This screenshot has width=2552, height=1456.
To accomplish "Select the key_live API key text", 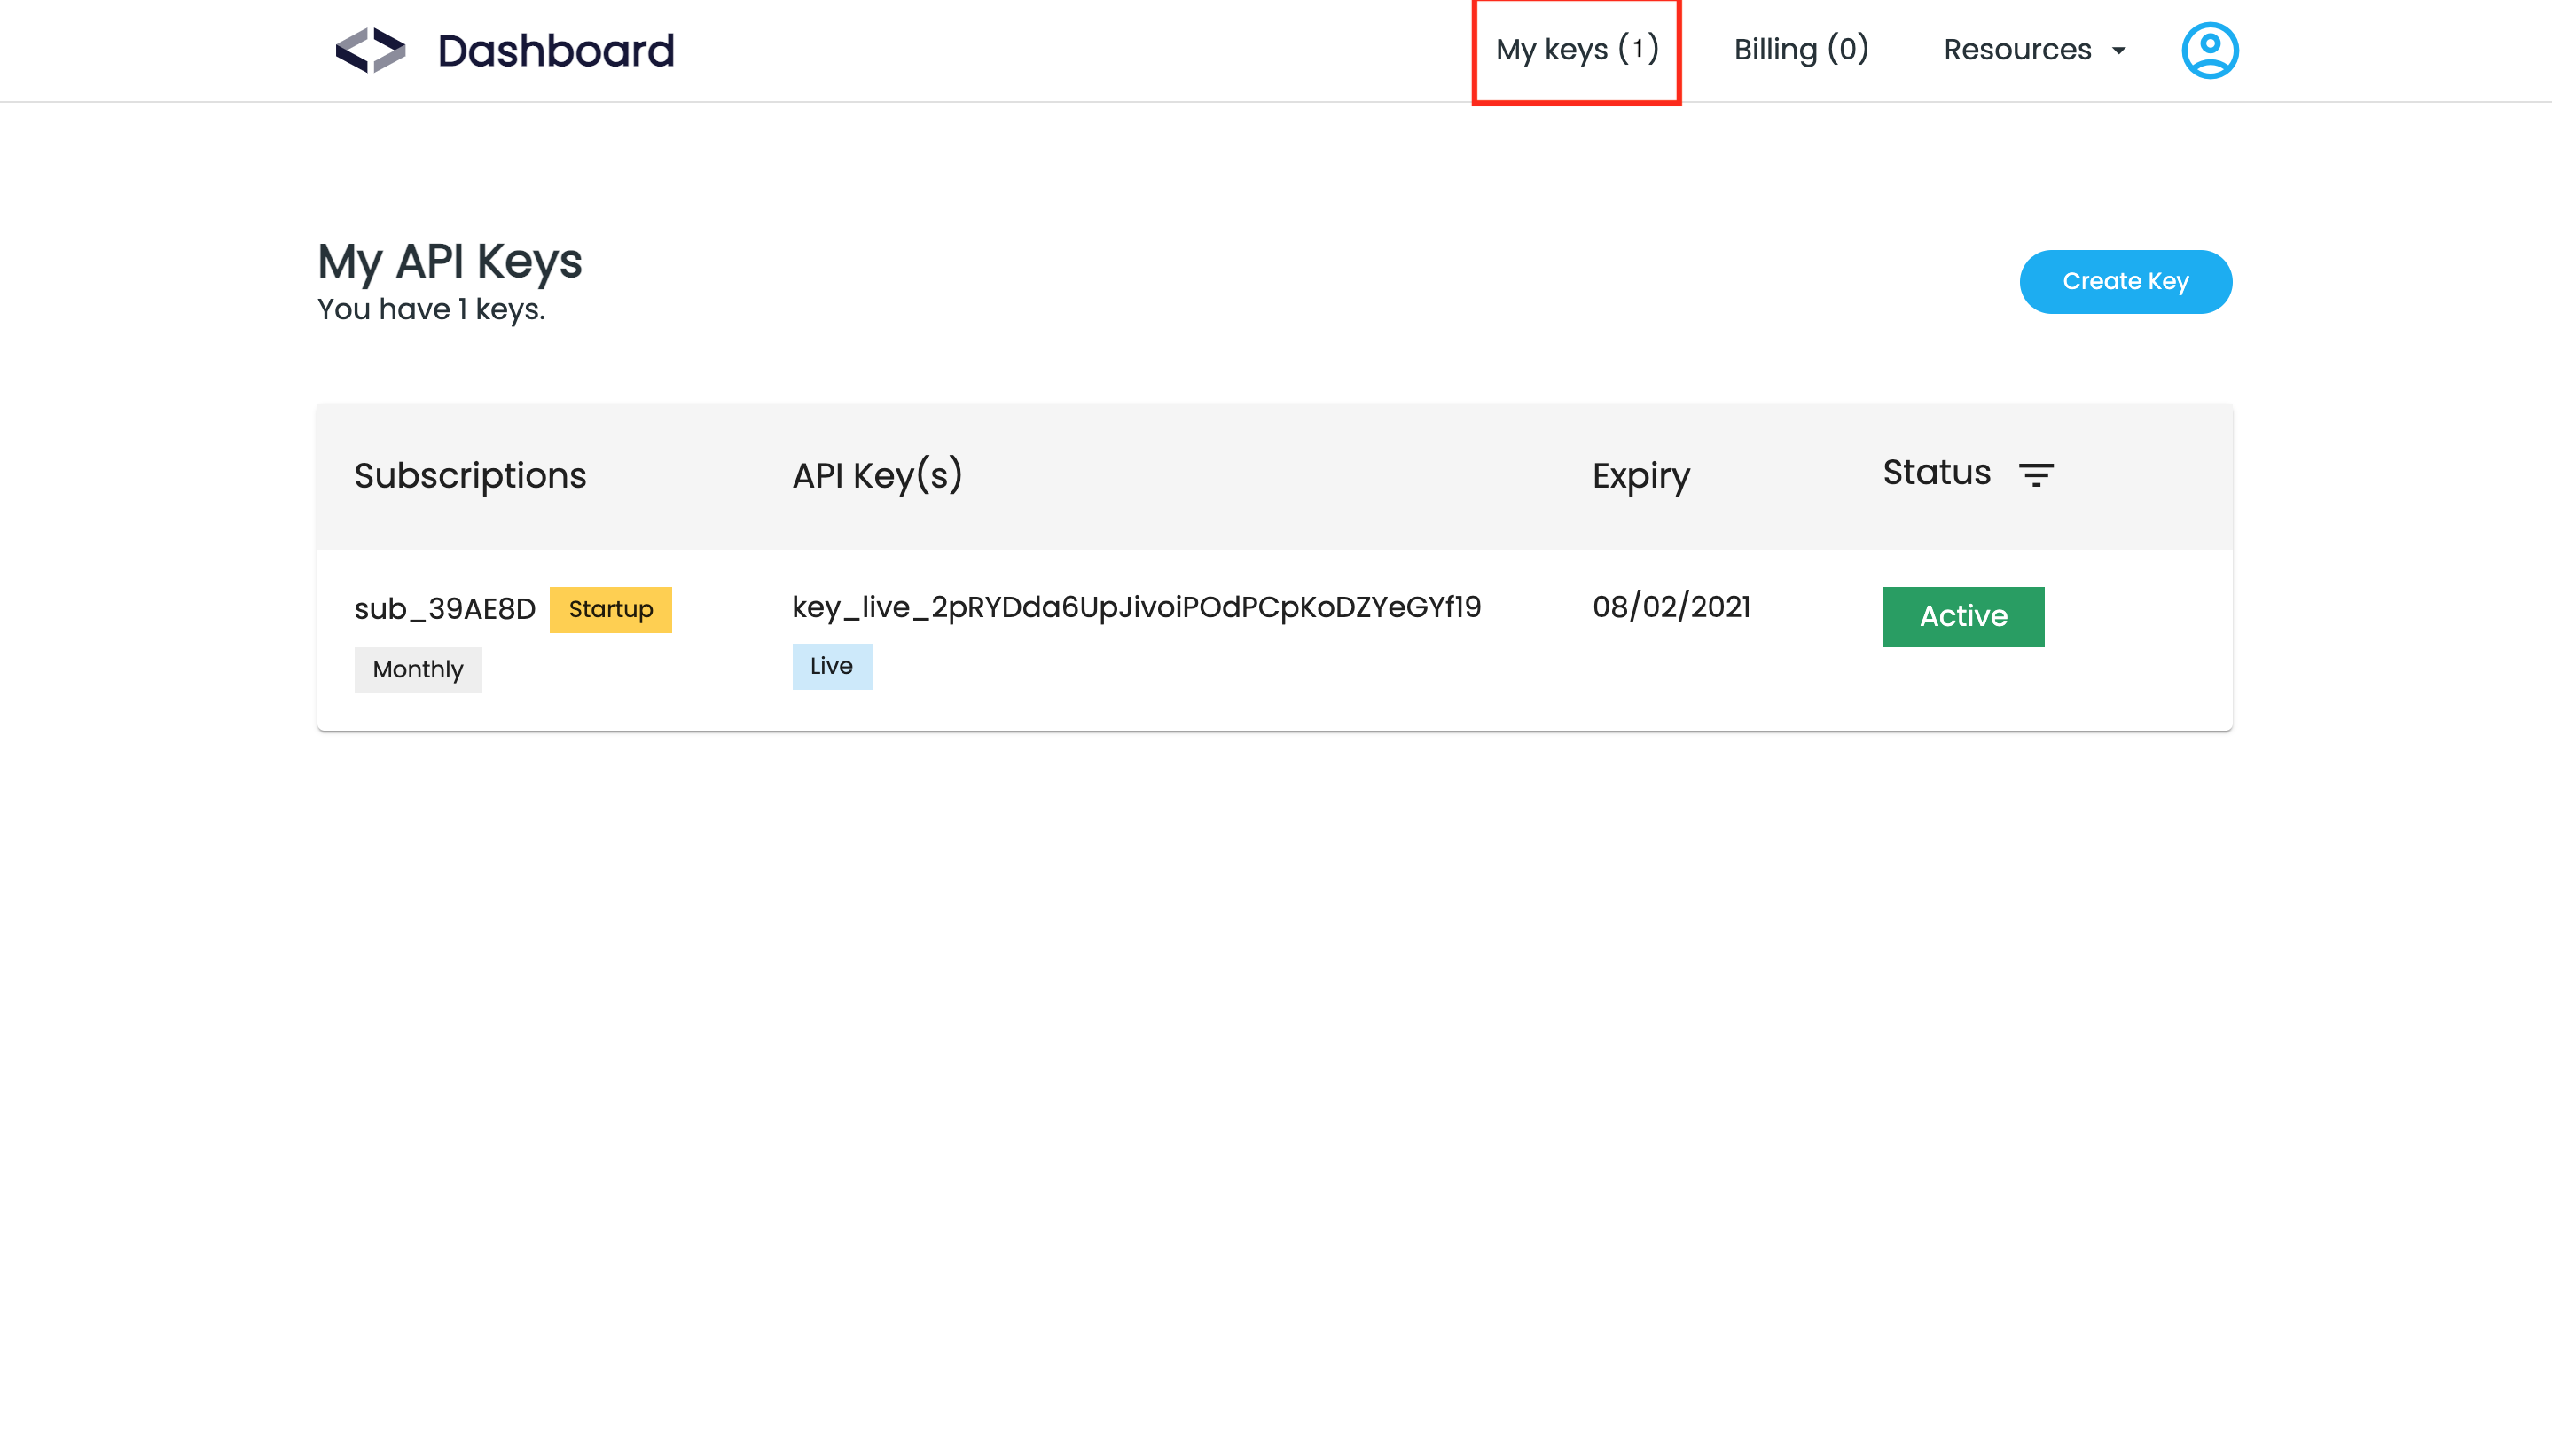I will point(1136,607).
